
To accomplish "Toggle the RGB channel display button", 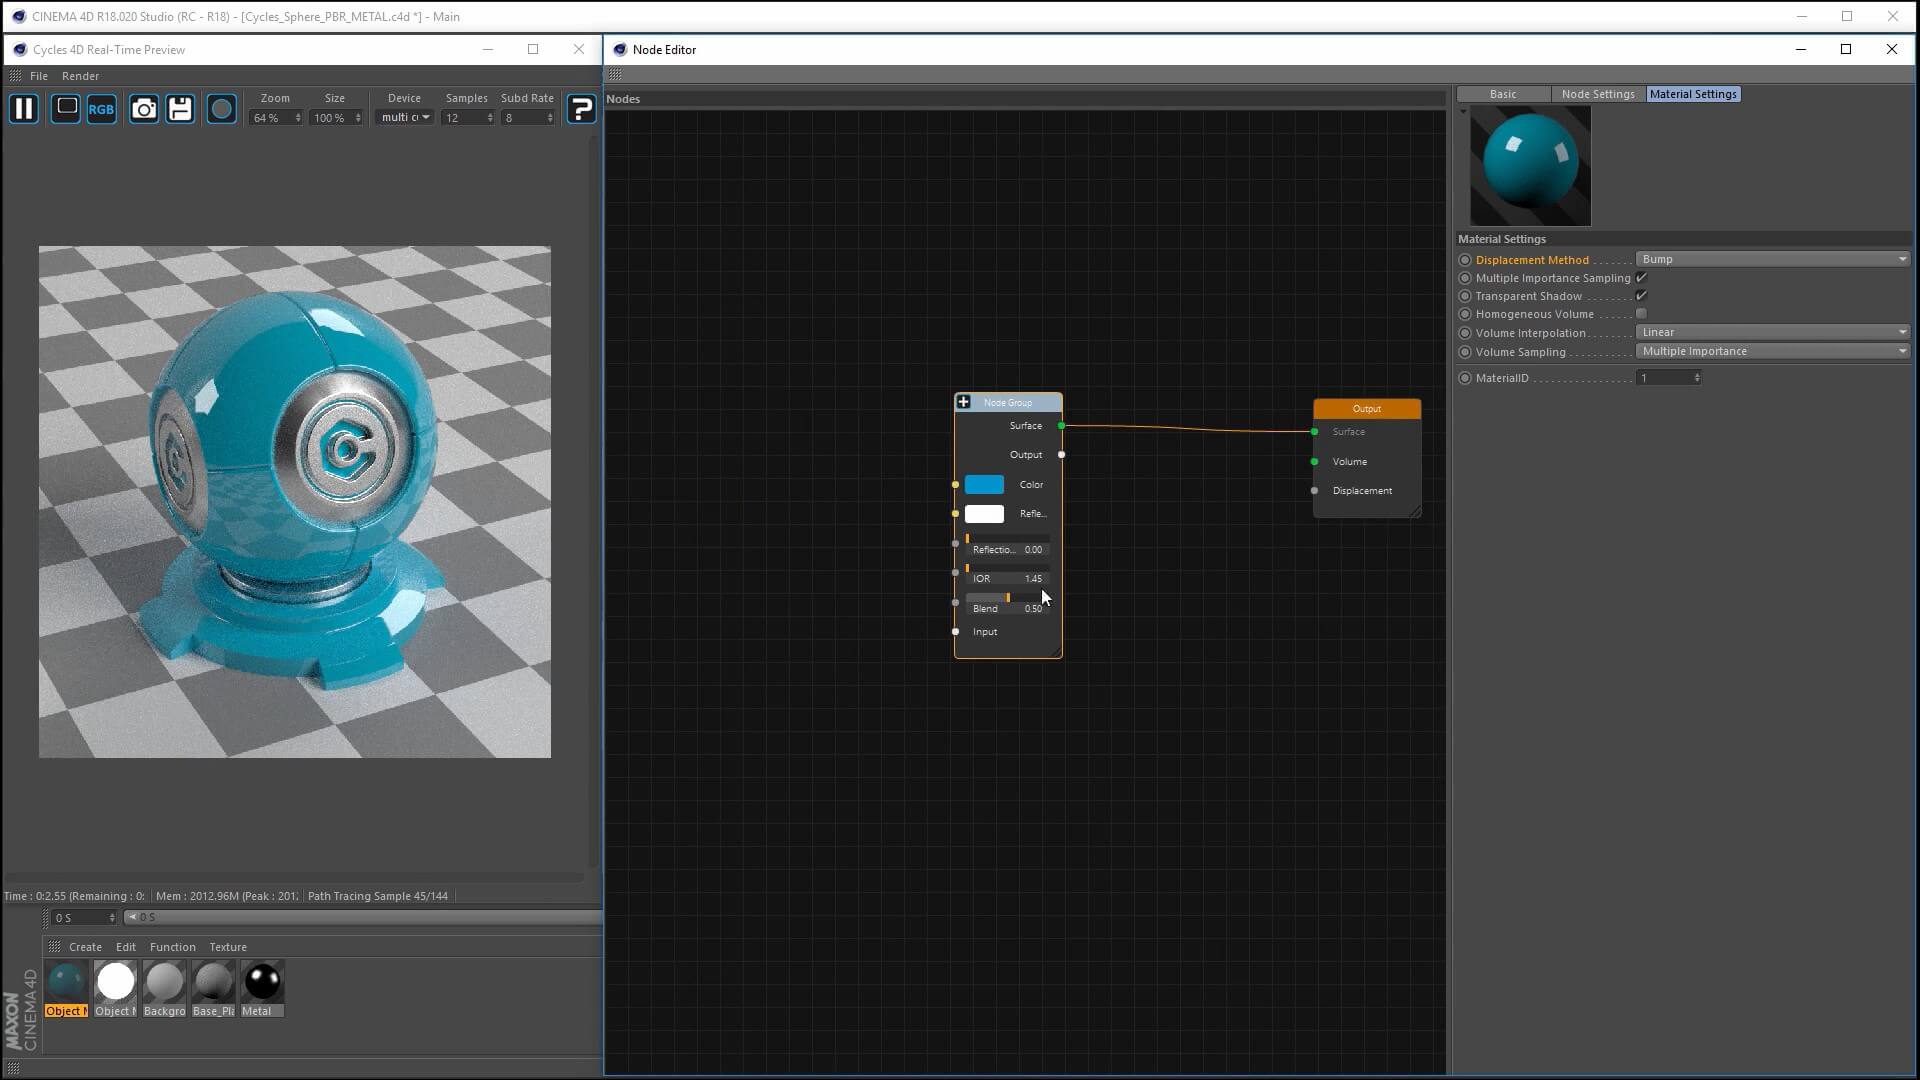I will click(x=101, y=109).
